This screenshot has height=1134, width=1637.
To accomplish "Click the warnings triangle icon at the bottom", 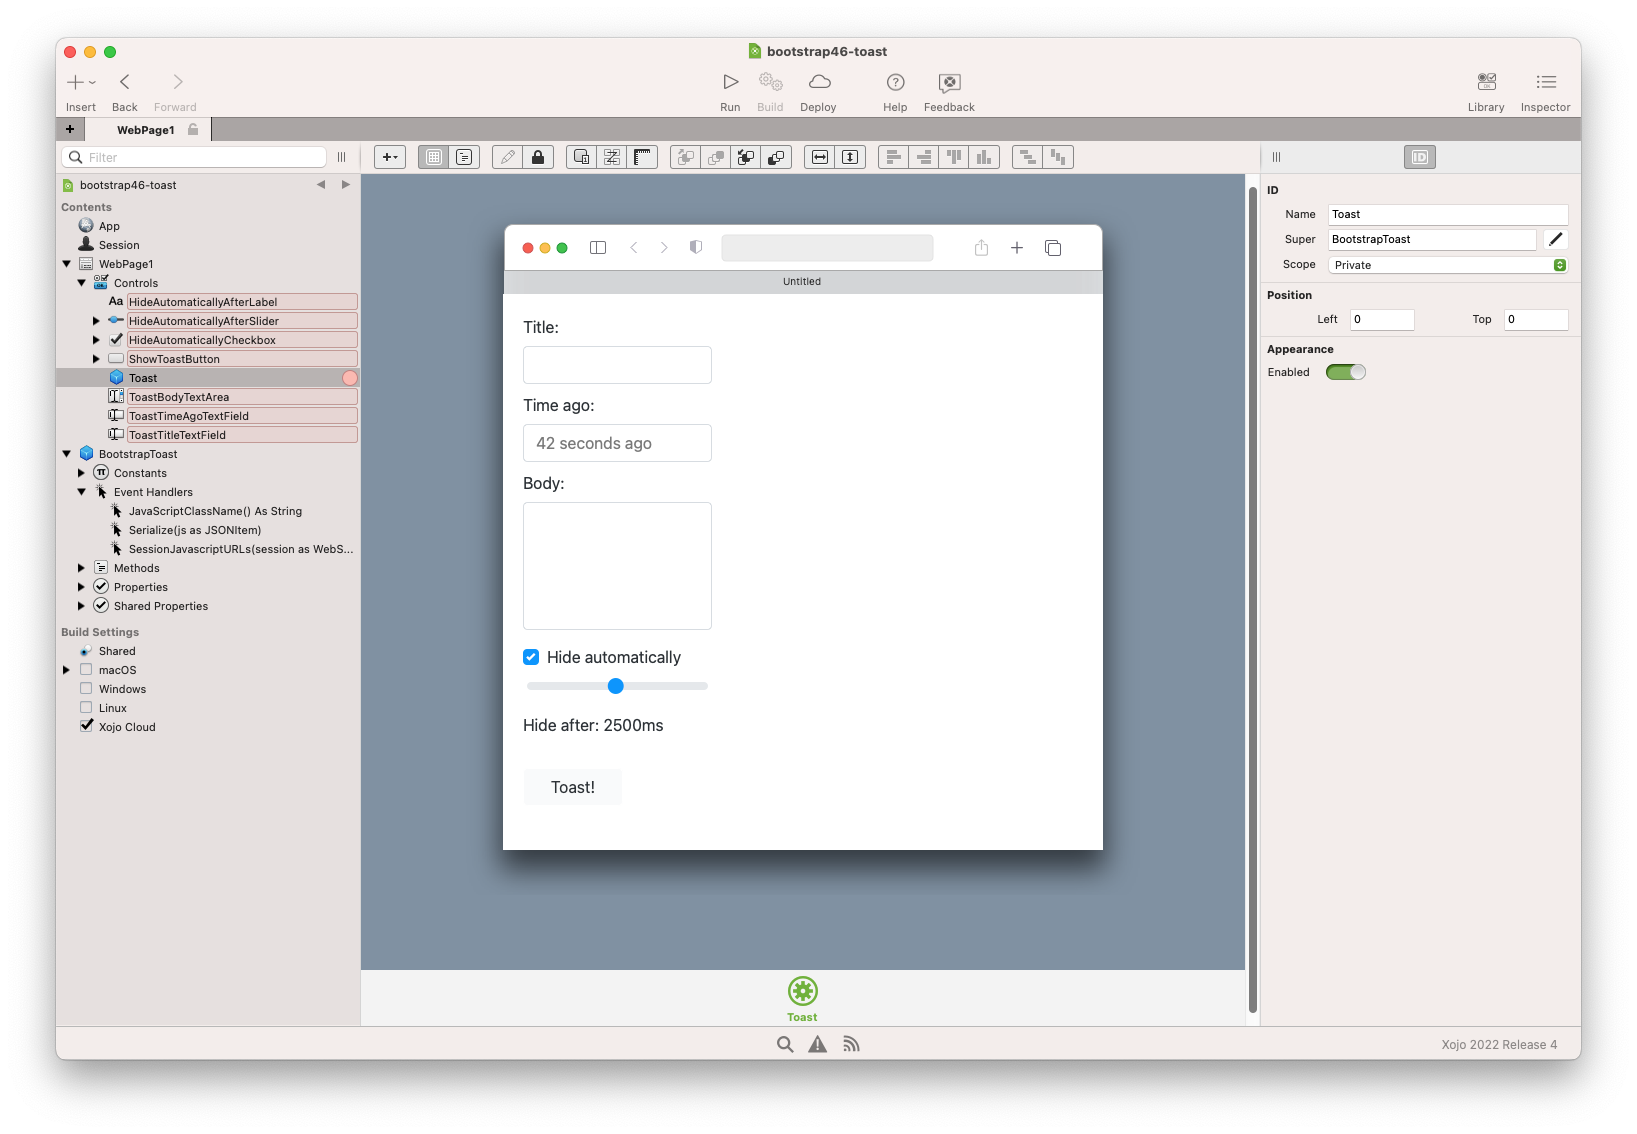I will 817,1043.
